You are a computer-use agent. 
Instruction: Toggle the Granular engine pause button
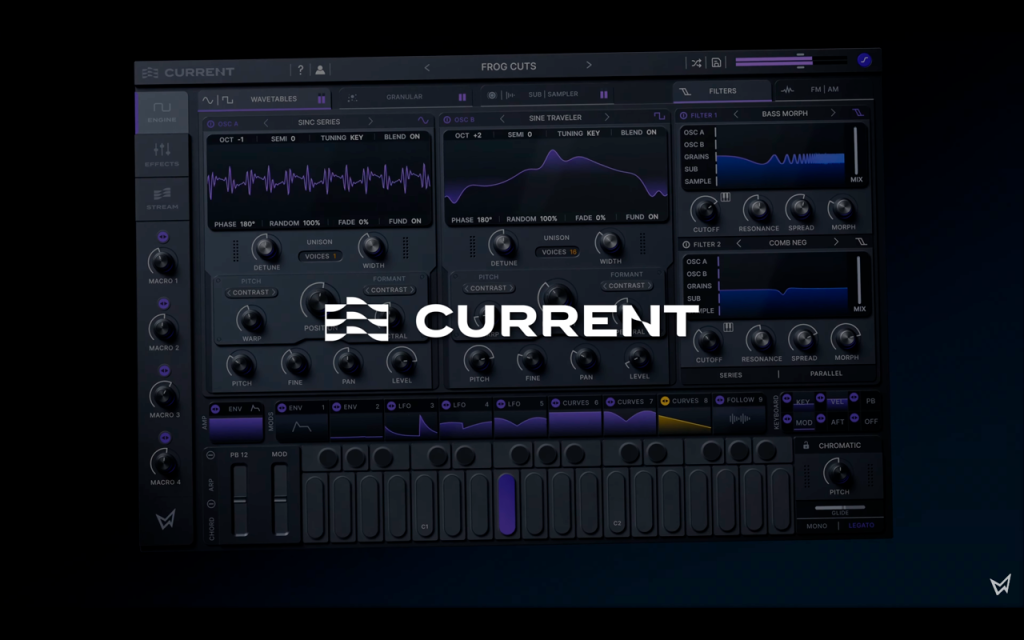(x=462, y=97)
